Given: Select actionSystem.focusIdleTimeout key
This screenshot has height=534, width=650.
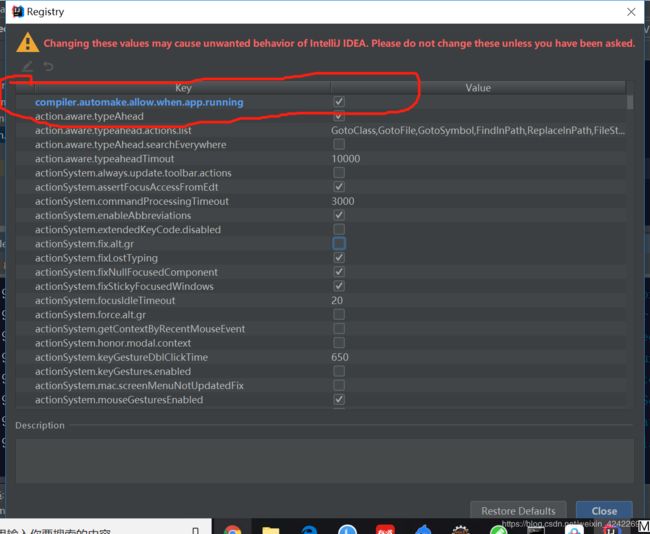Looking at the screenshot, I should tap(105, 300).
